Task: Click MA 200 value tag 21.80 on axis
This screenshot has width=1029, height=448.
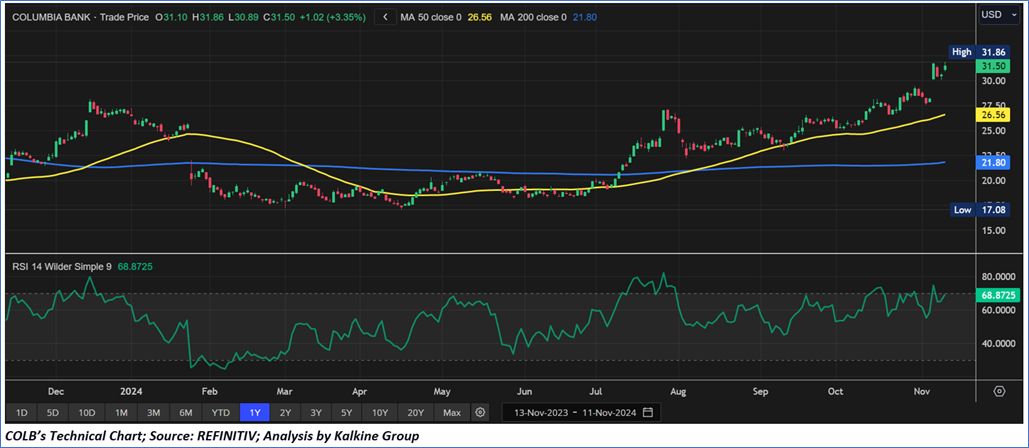Action: pyautogui.click(x=991, y=162)
